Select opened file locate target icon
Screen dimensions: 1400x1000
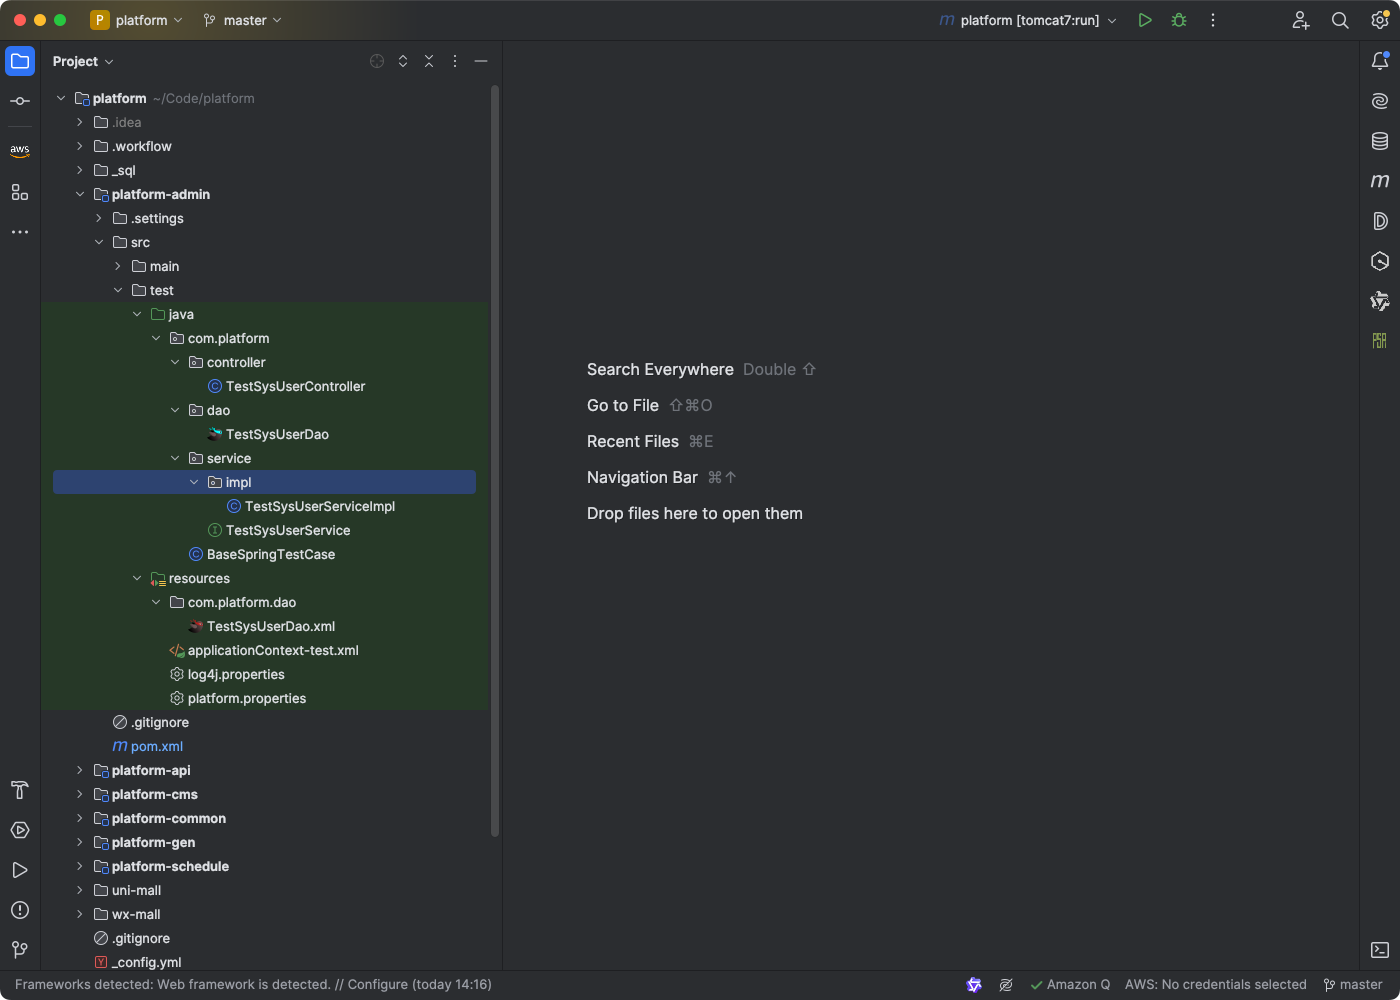coord(377,61)
